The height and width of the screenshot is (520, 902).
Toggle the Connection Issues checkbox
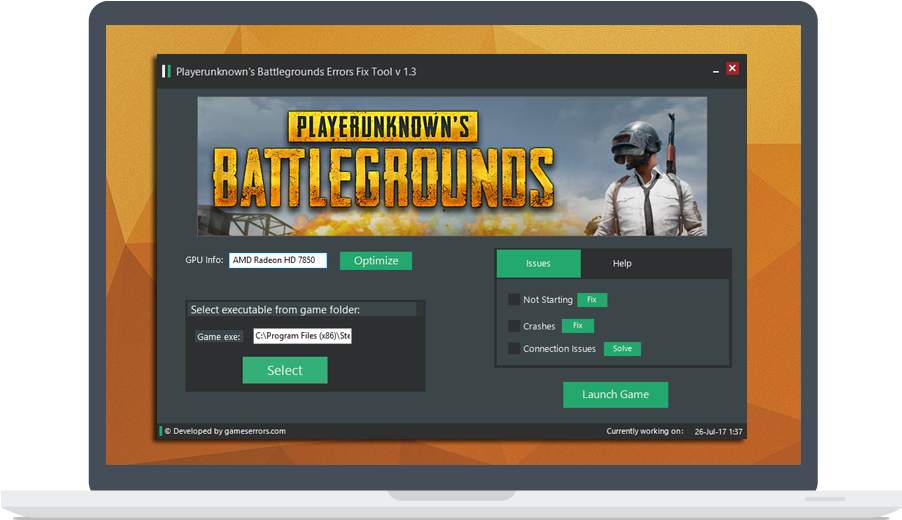pyautogui.click(x=514, y=349)
